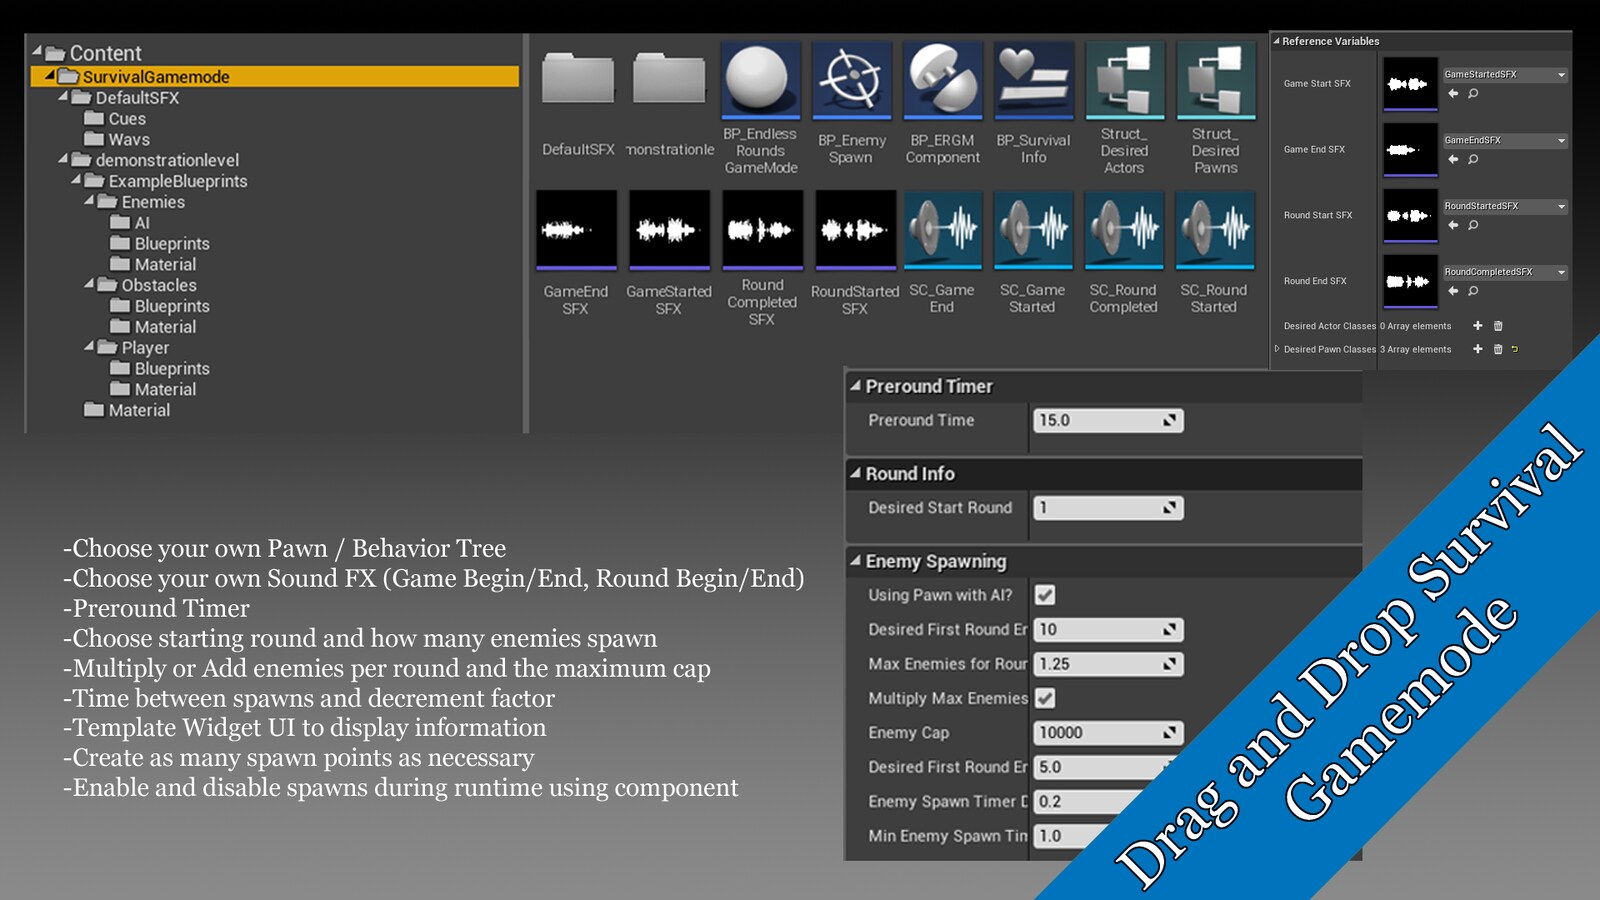Image resolution: width=1600 pixels, height=900 pixels.
Task: Collapse the DefaultSFX folder in tree
Action: tap(62, 97)
